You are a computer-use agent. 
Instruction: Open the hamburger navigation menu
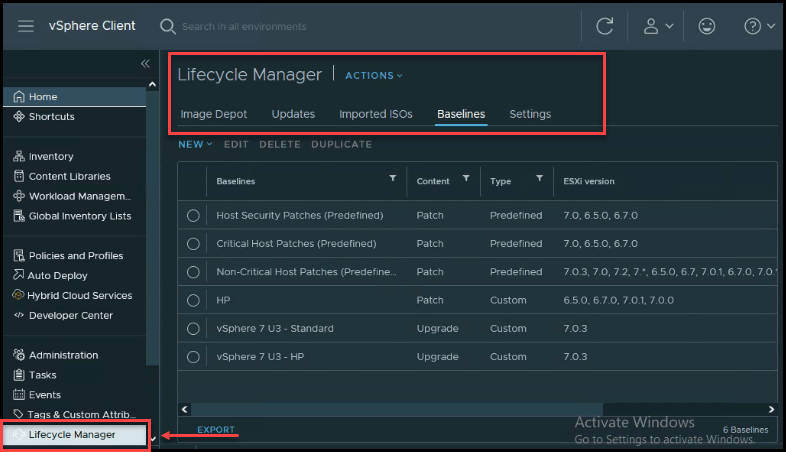click(x=26, y=26)
